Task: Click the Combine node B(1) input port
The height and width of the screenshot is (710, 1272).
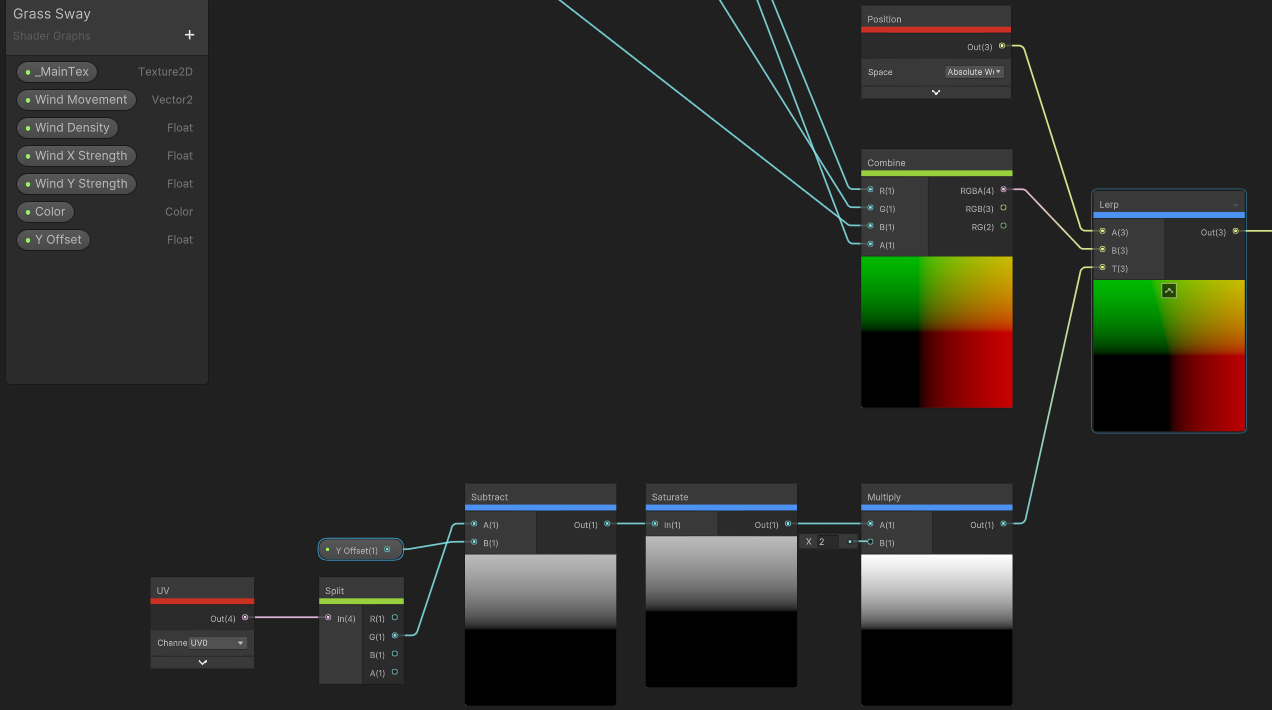Action: click(870, 226)
